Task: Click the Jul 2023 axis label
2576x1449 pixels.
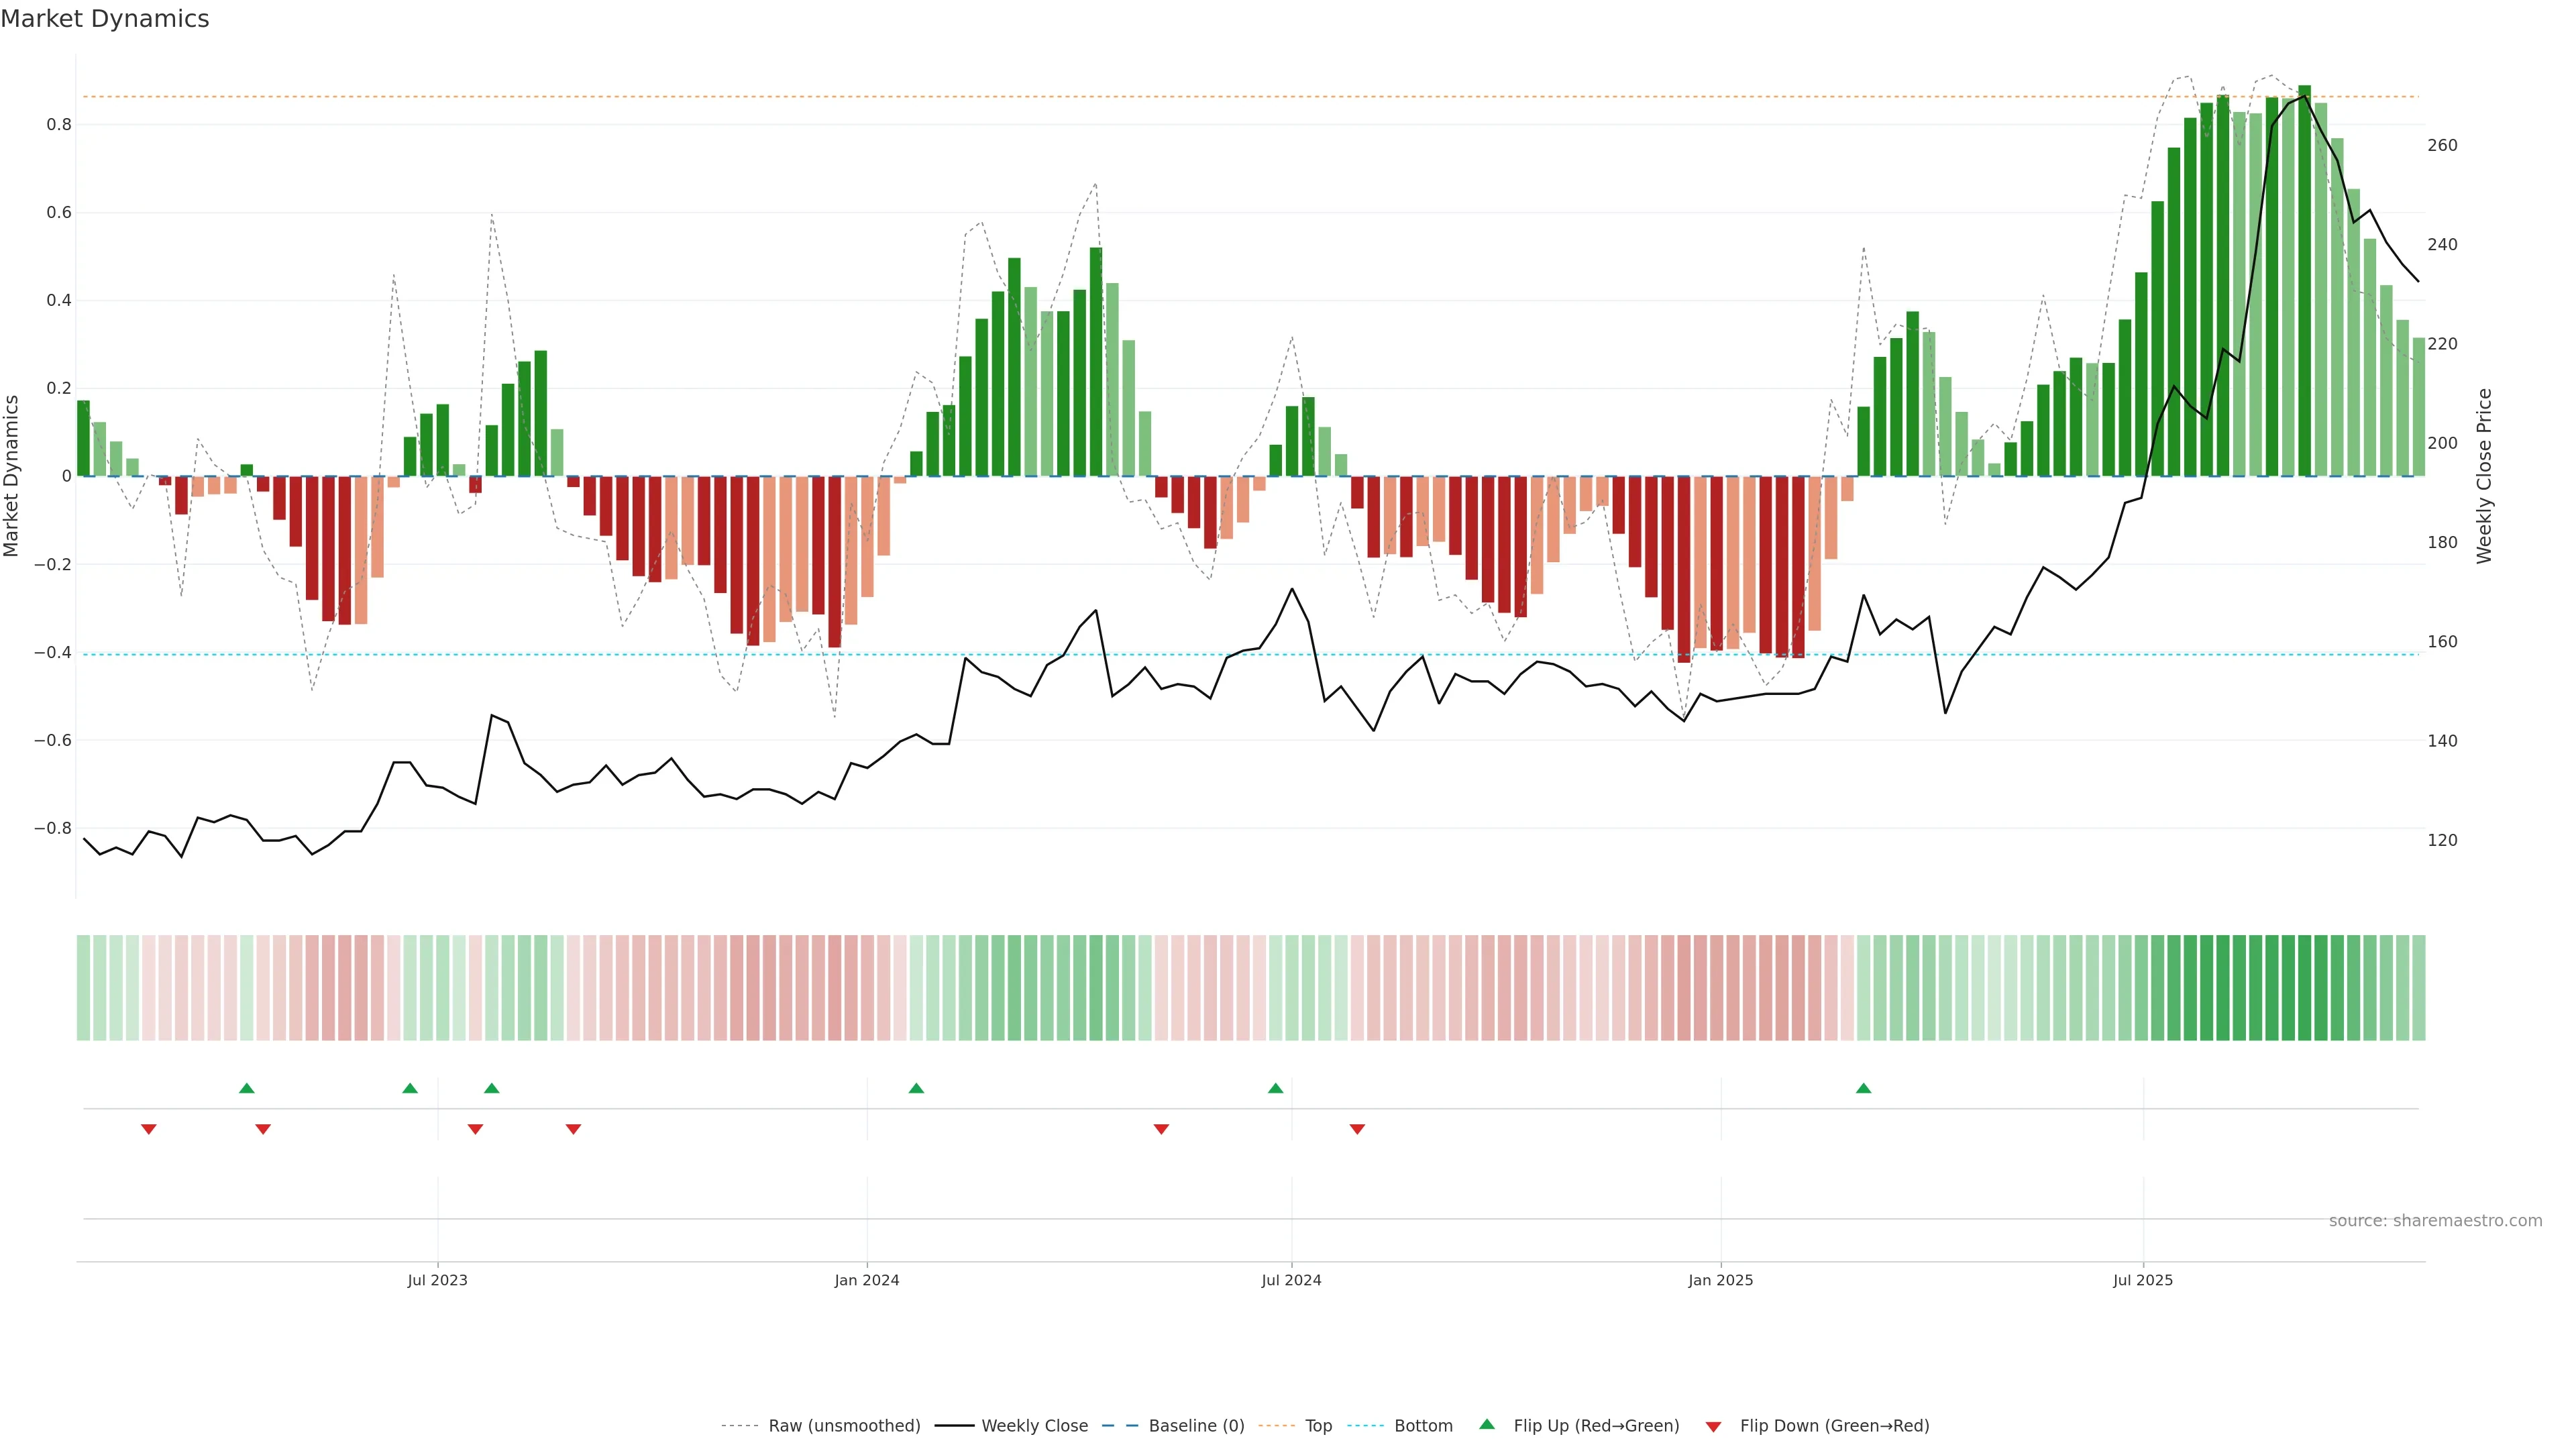Action: pyautogui.click(x=437, y=1280)
